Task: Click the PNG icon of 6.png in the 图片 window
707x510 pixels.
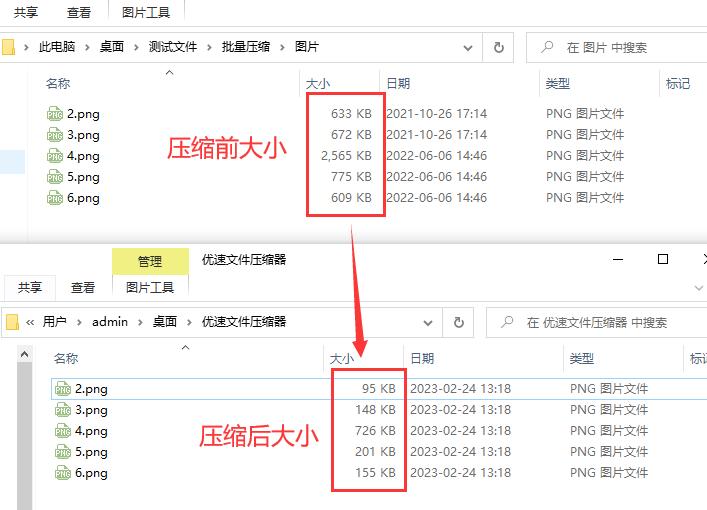Action: (x=55, y=198)
